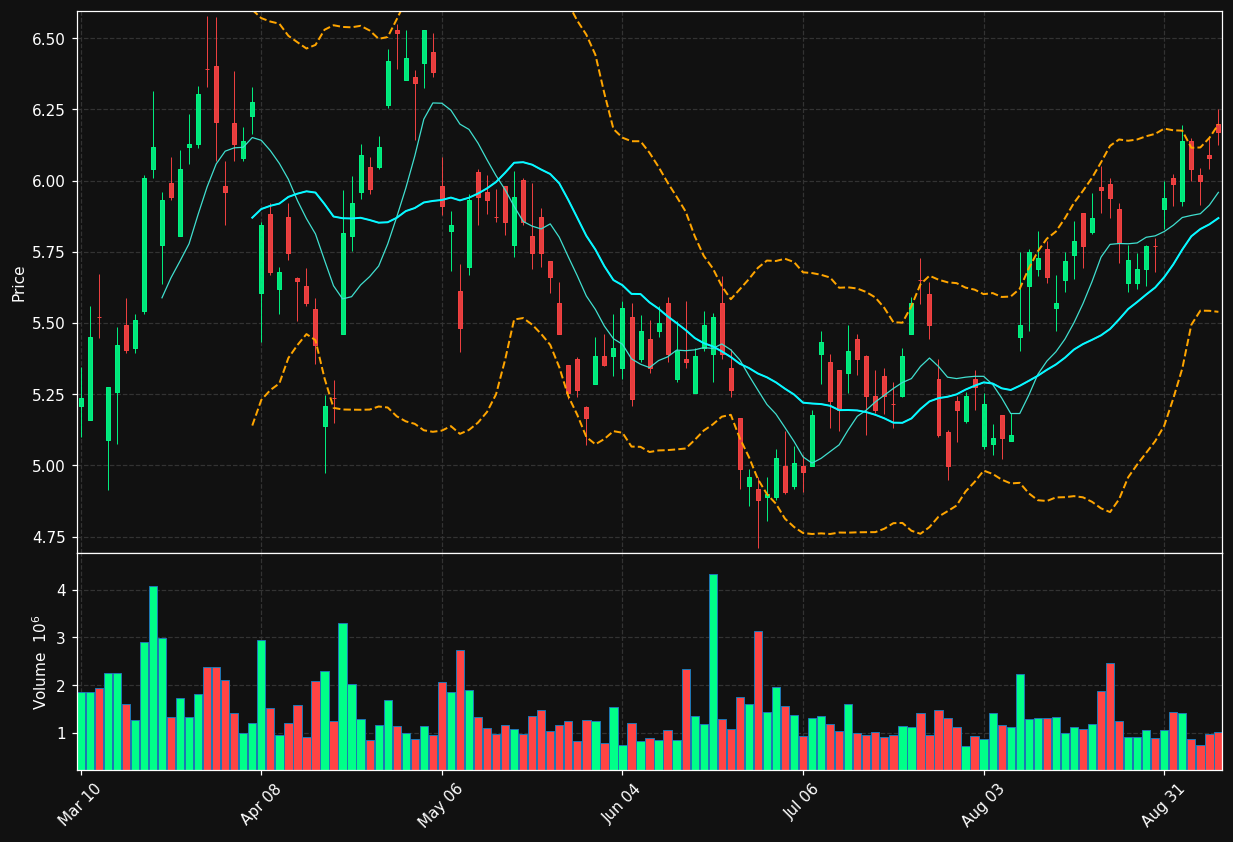Click the 5.00 price axis value

pos(48,466)
